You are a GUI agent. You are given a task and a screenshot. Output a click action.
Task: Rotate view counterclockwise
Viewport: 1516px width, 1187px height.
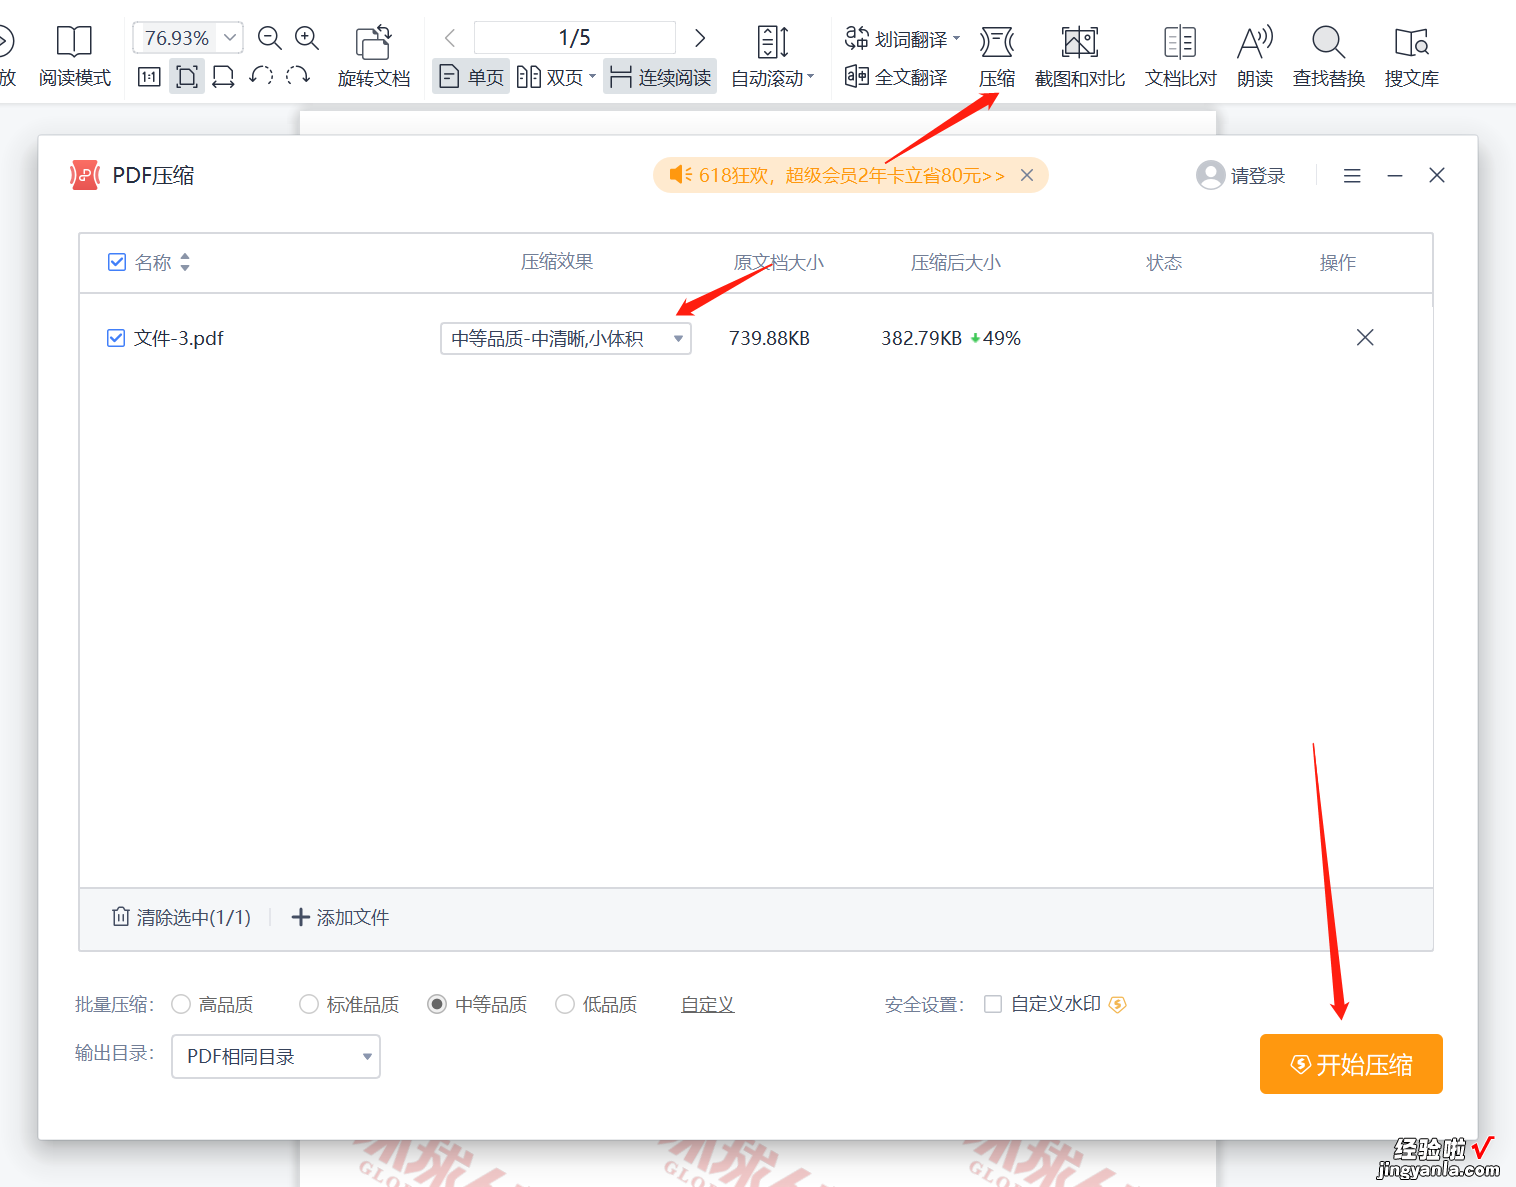coord(261,76)
